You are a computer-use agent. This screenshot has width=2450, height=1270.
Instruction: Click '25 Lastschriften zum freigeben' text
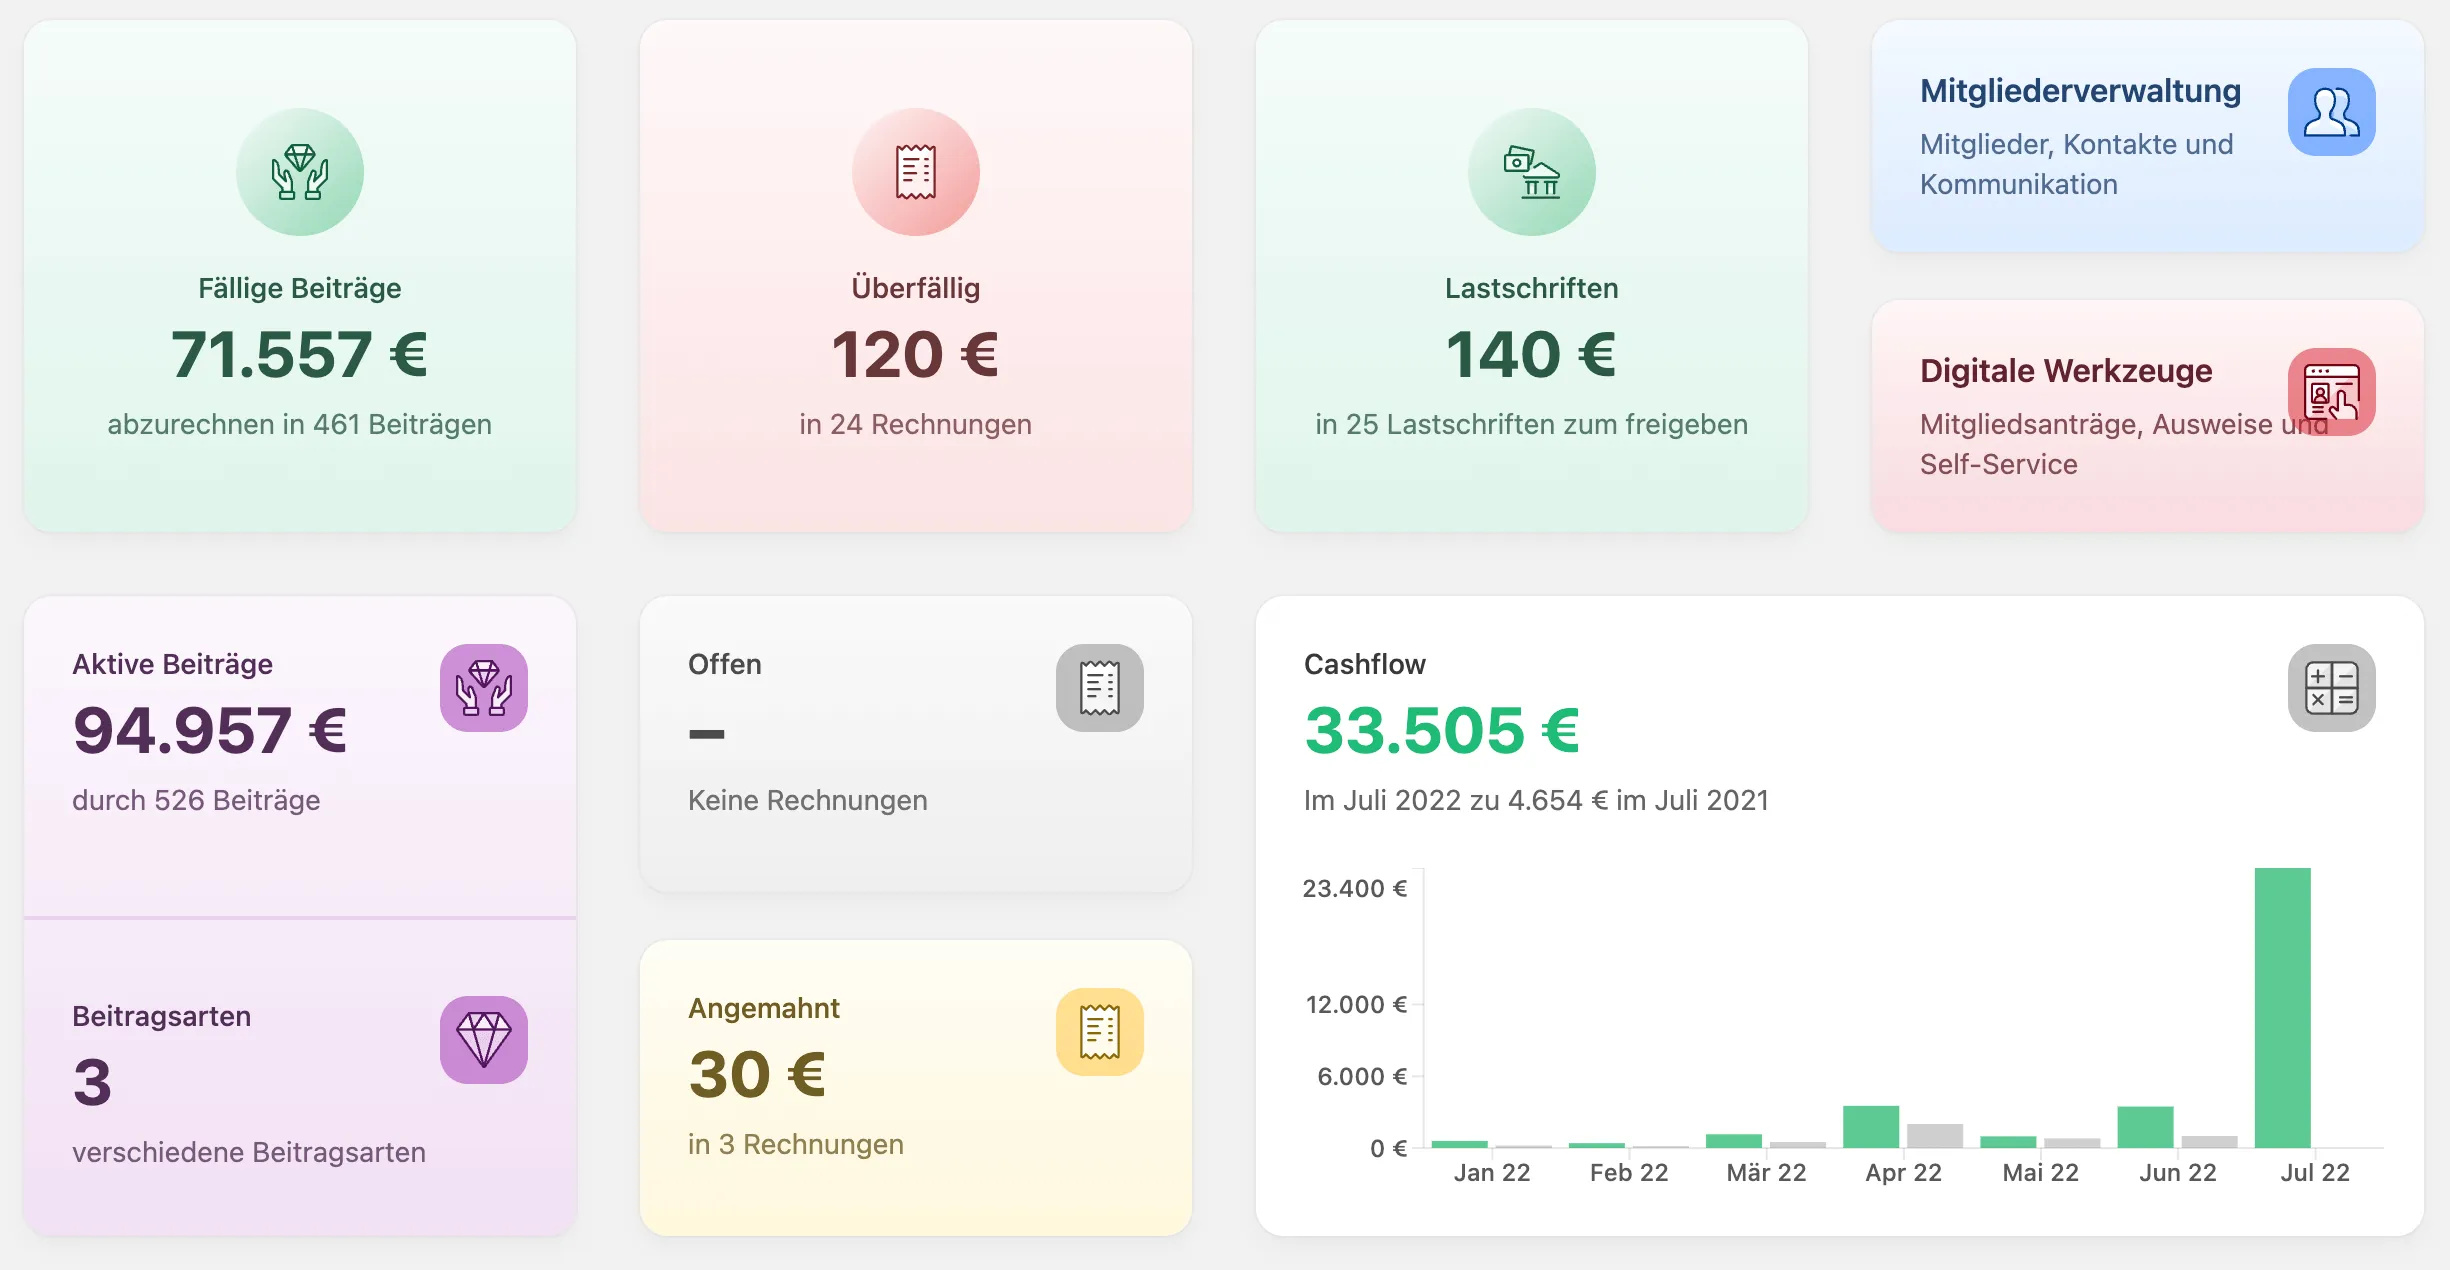coord(1547,424)
